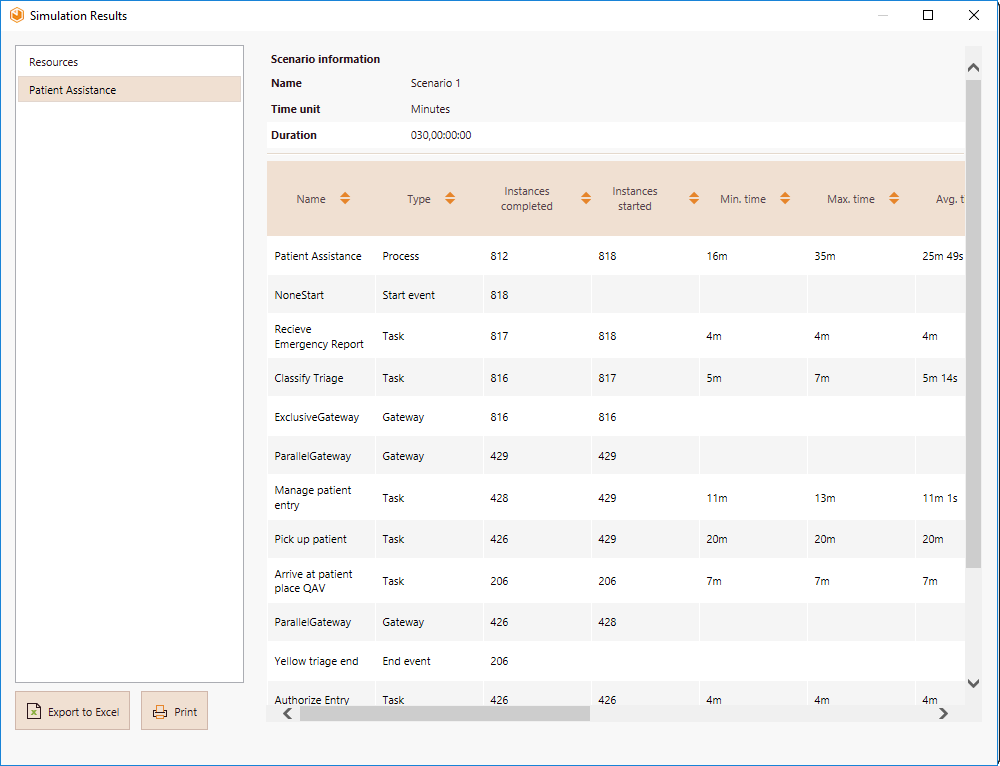Click 5m 14s average time cell
This screenshot has width=1000, height=766.
(940, 378)
